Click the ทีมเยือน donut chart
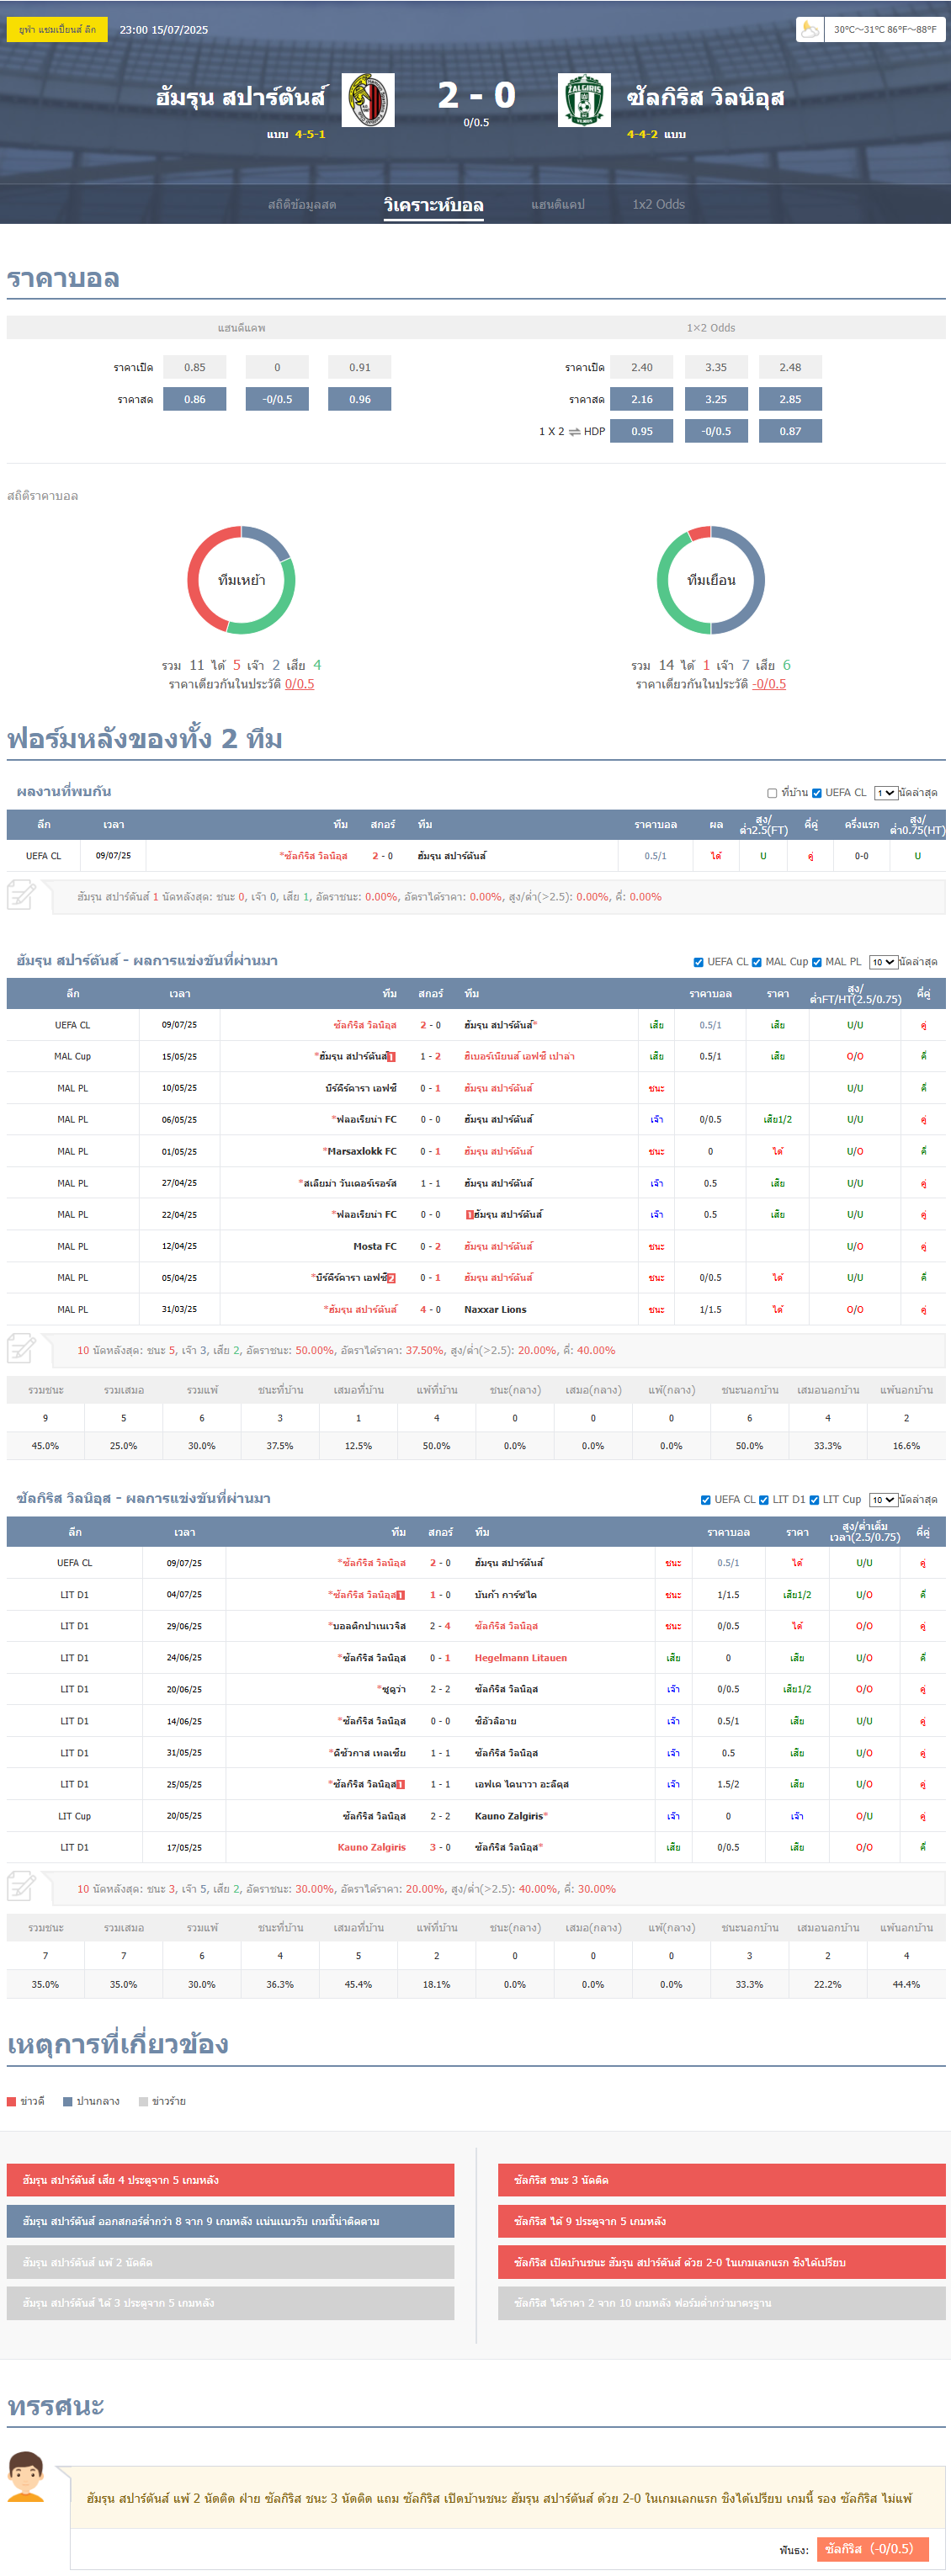Image resolution: width=951 pixels, height=2576 pixels. coord(711,580)
